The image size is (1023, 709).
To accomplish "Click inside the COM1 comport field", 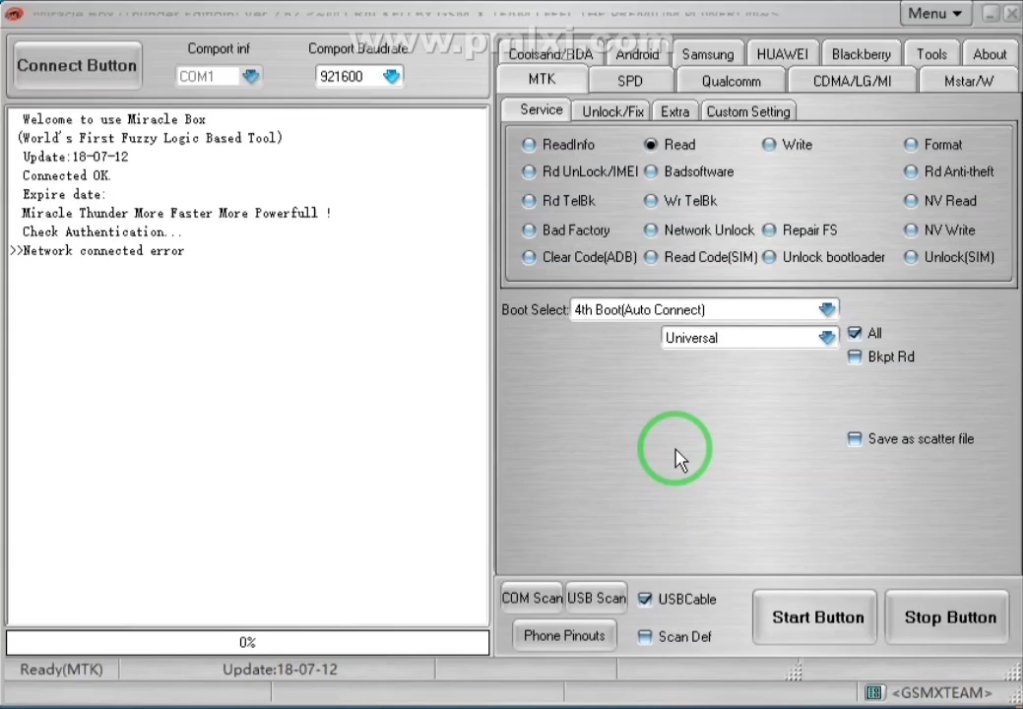I will click(209, 76).
